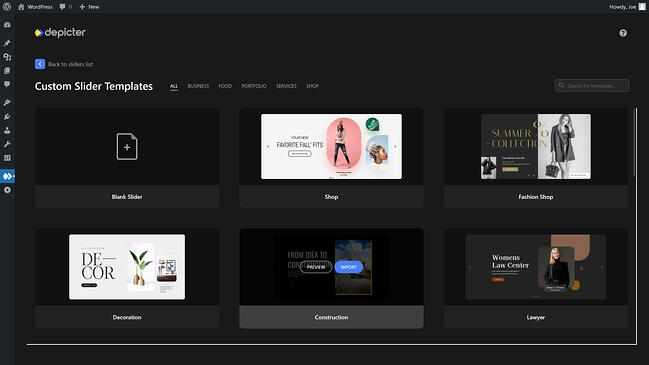Create a Blank Slider with the plus-file icon
Screen dimensions: 649x365
(127, 146)
